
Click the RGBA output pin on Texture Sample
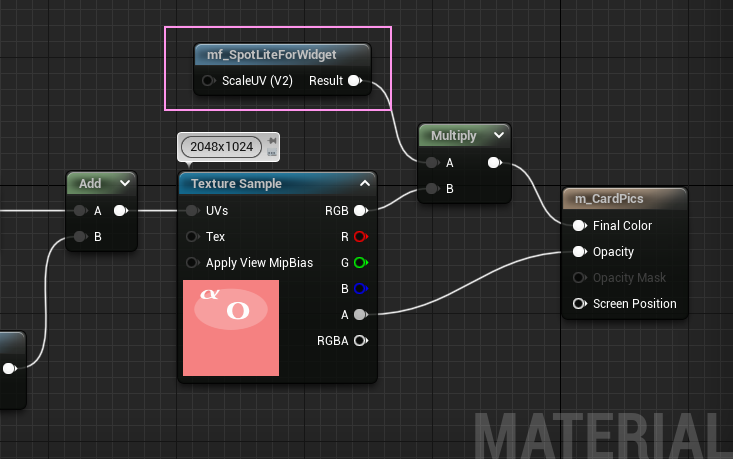pos(361,341)
